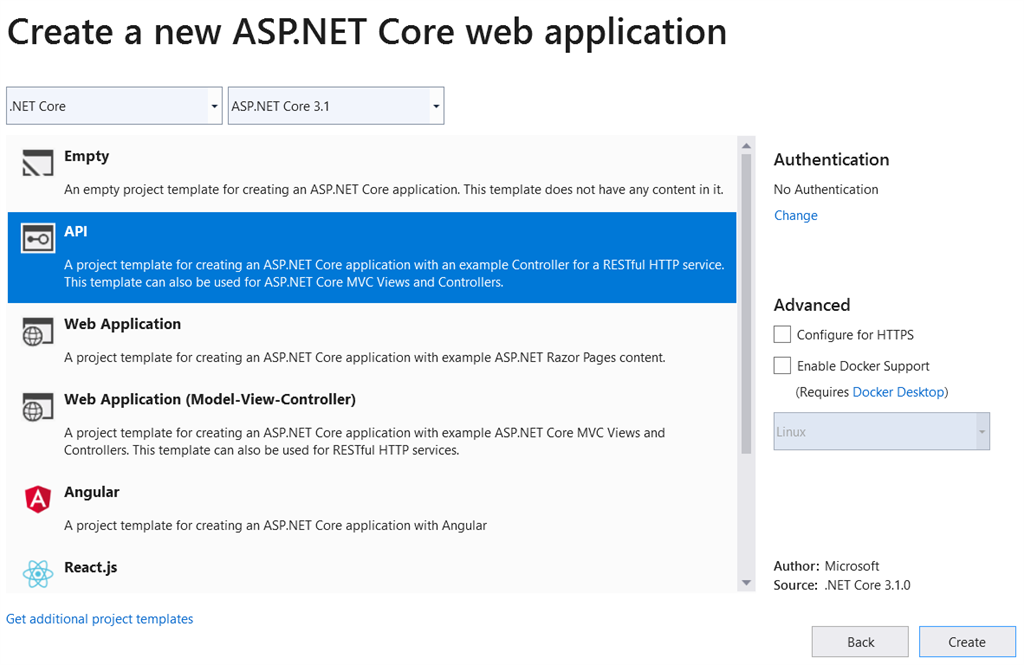The height and width of the screenshot is (665, 1024).
Task: Click the Empty template icon
Action: 38,164
